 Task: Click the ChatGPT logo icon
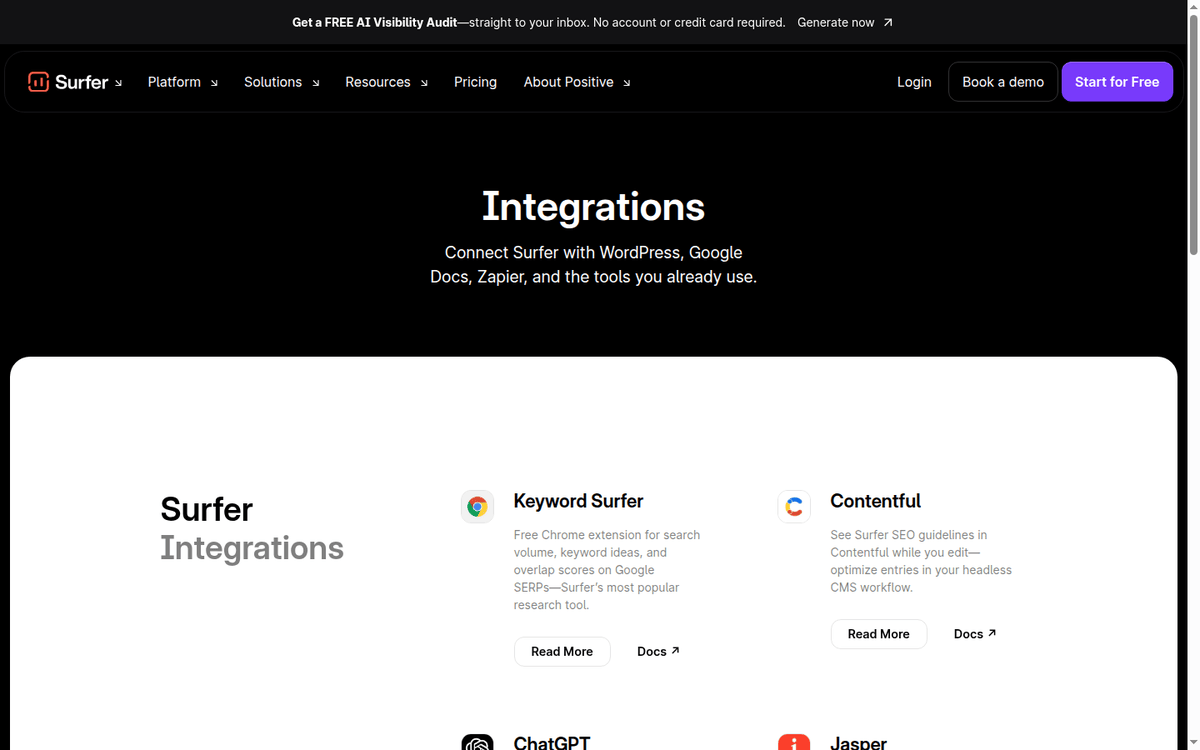(x=478, y=743)
